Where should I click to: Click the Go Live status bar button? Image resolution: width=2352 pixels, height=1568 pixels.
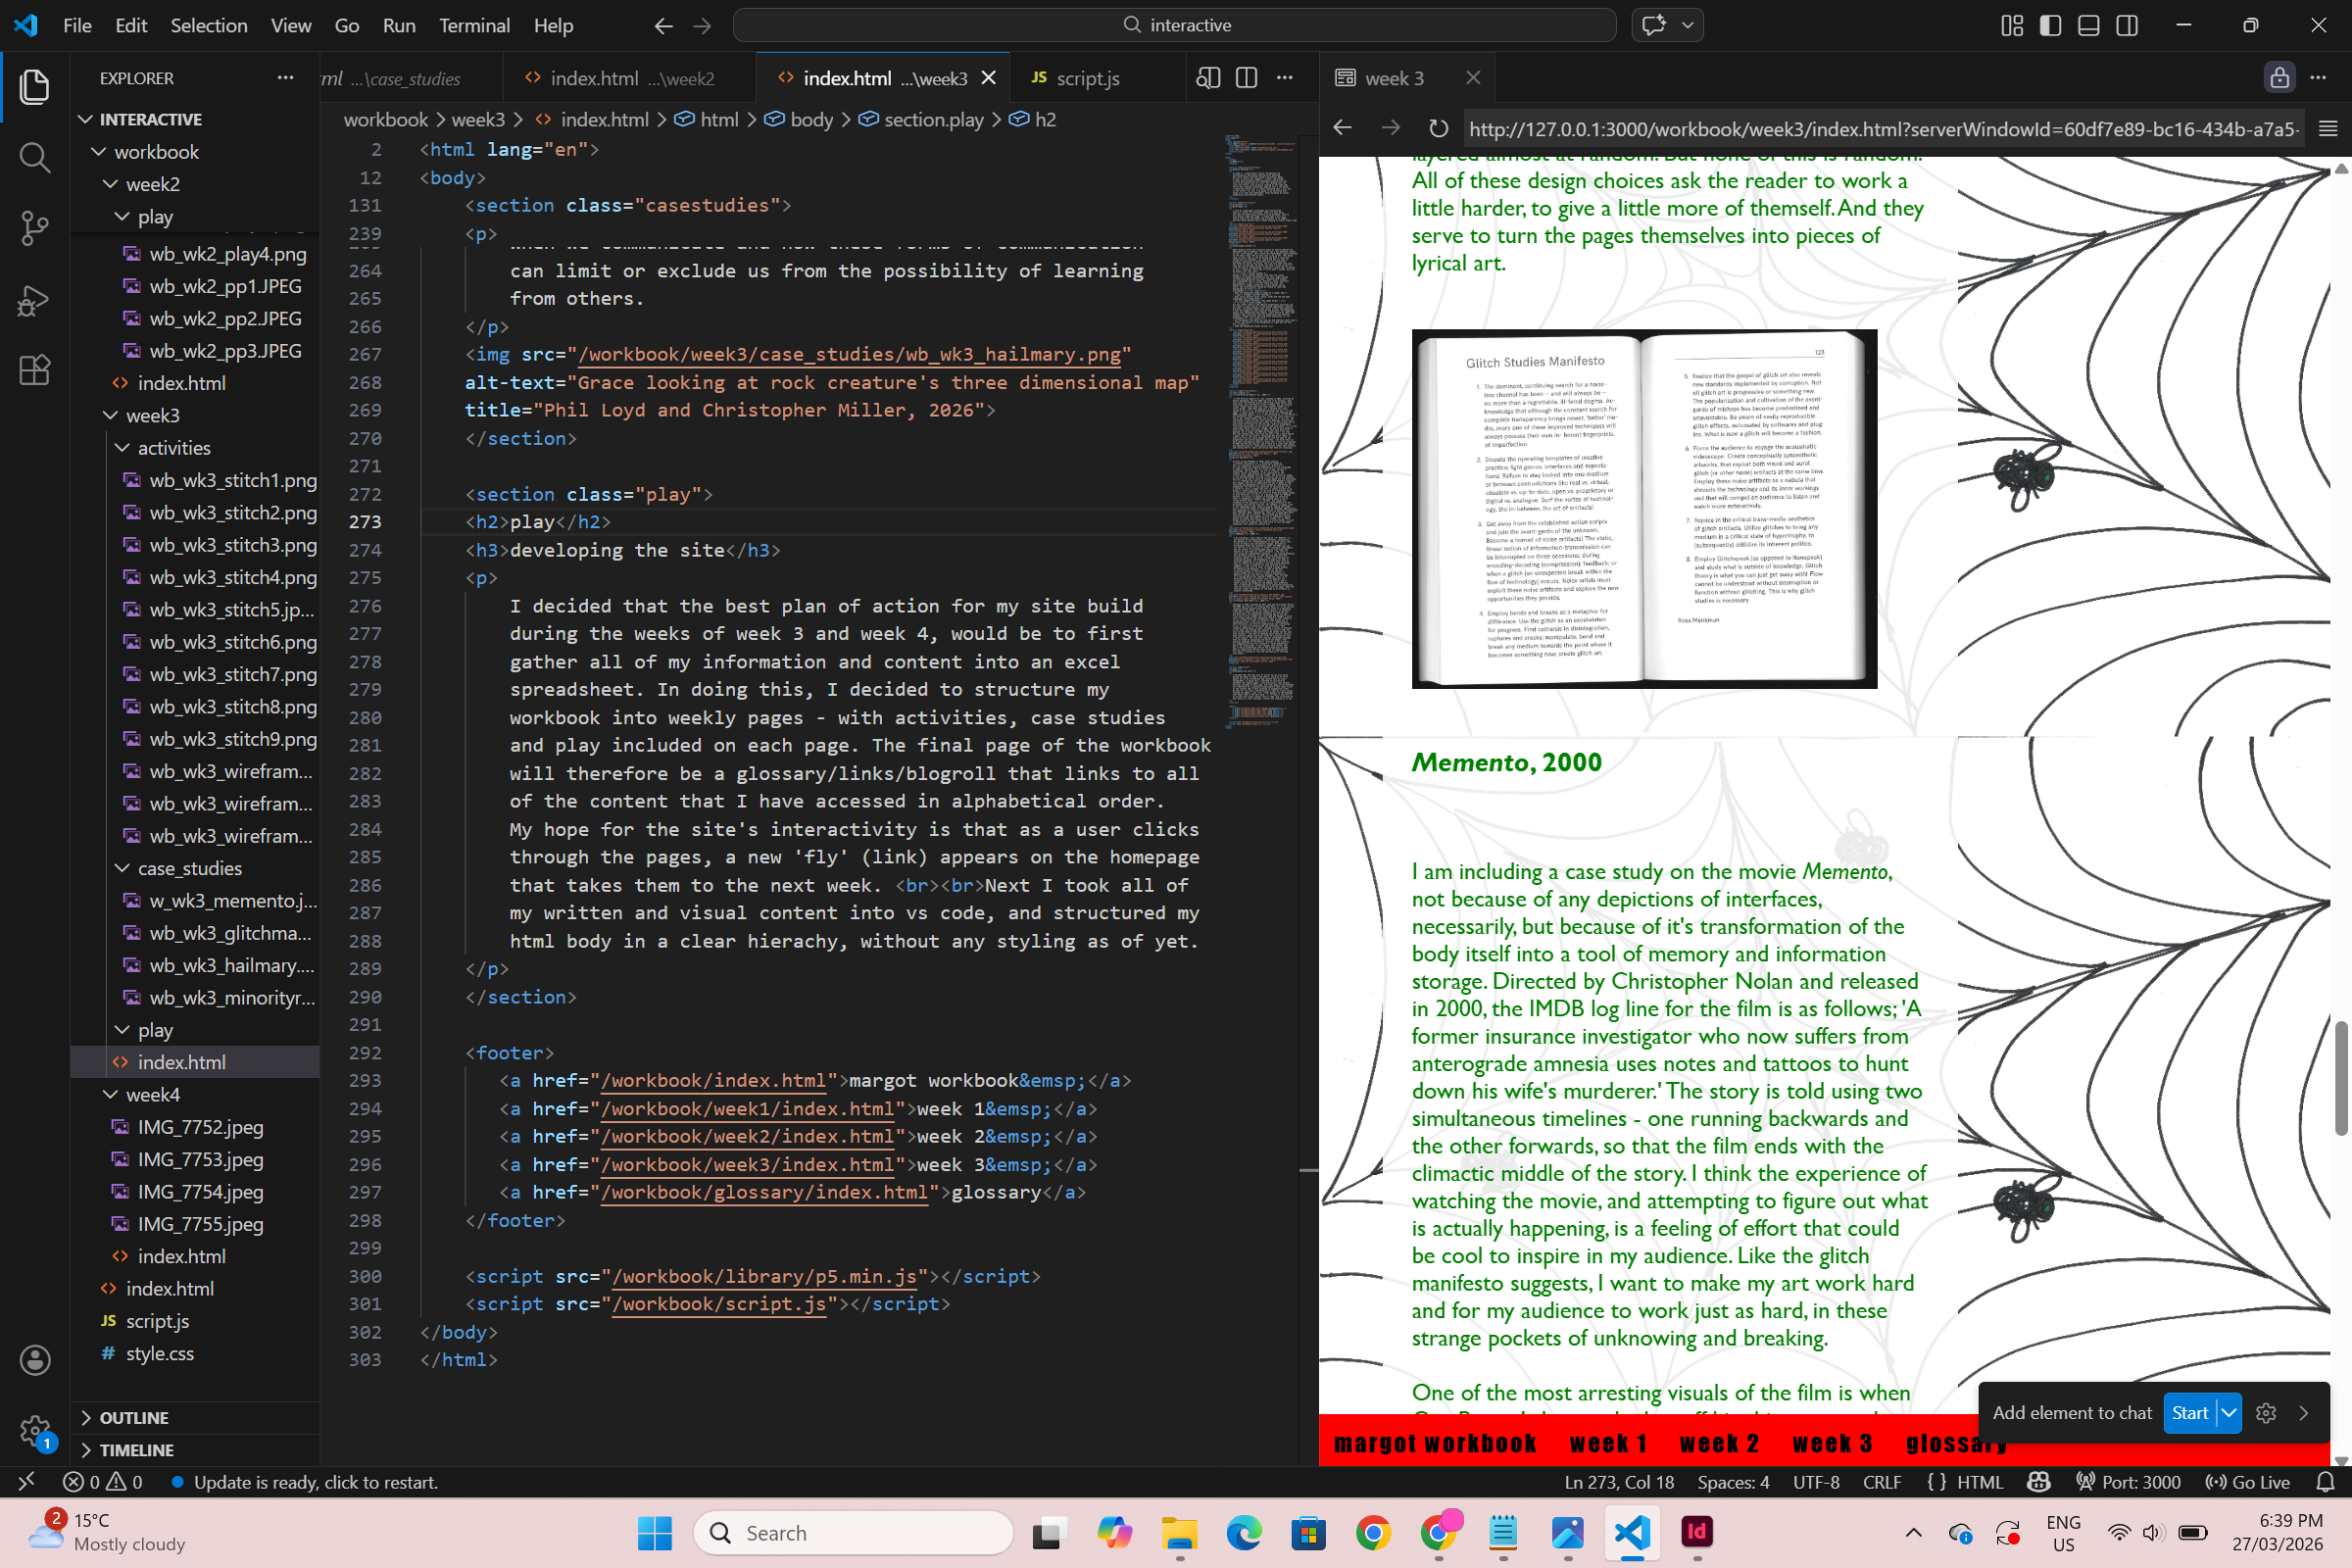(x=2247, y=1482)
